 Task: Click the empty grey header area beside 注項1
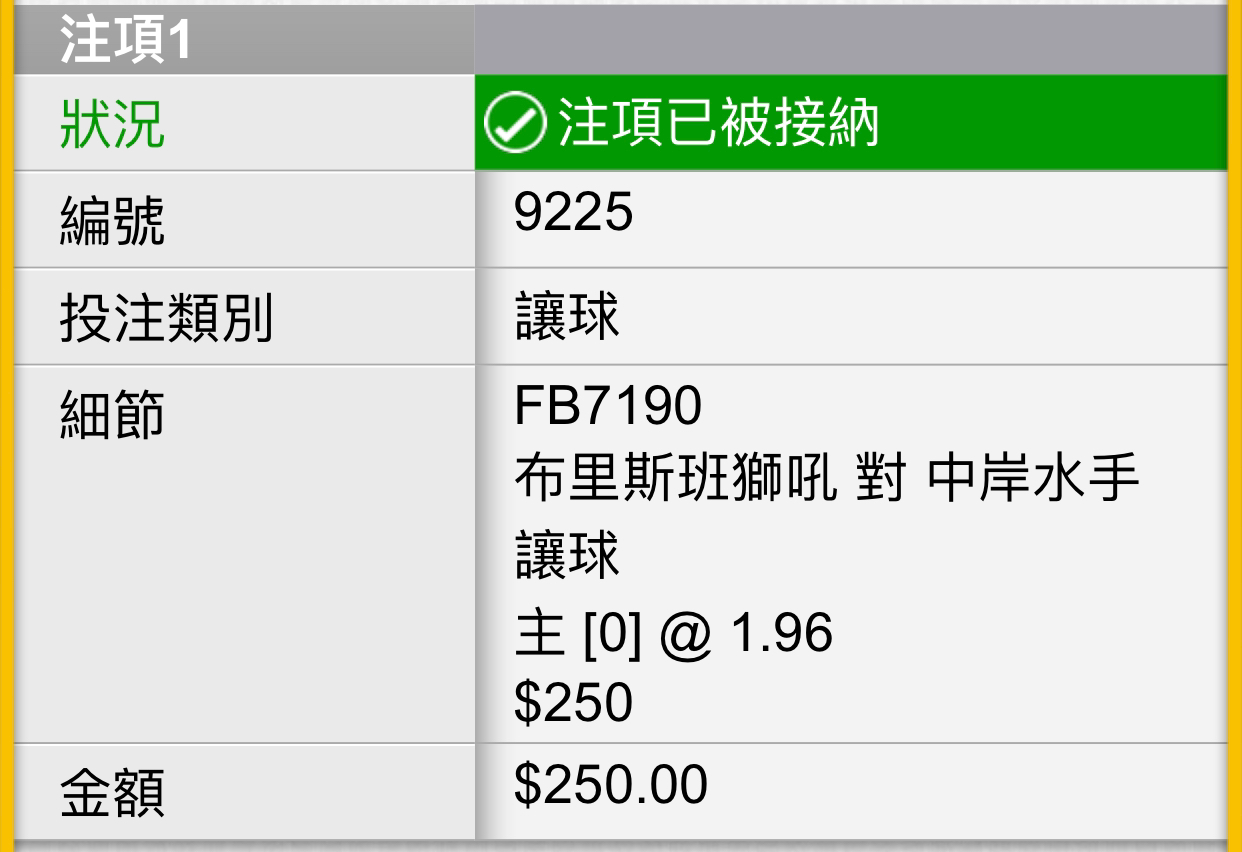point(851,41)
